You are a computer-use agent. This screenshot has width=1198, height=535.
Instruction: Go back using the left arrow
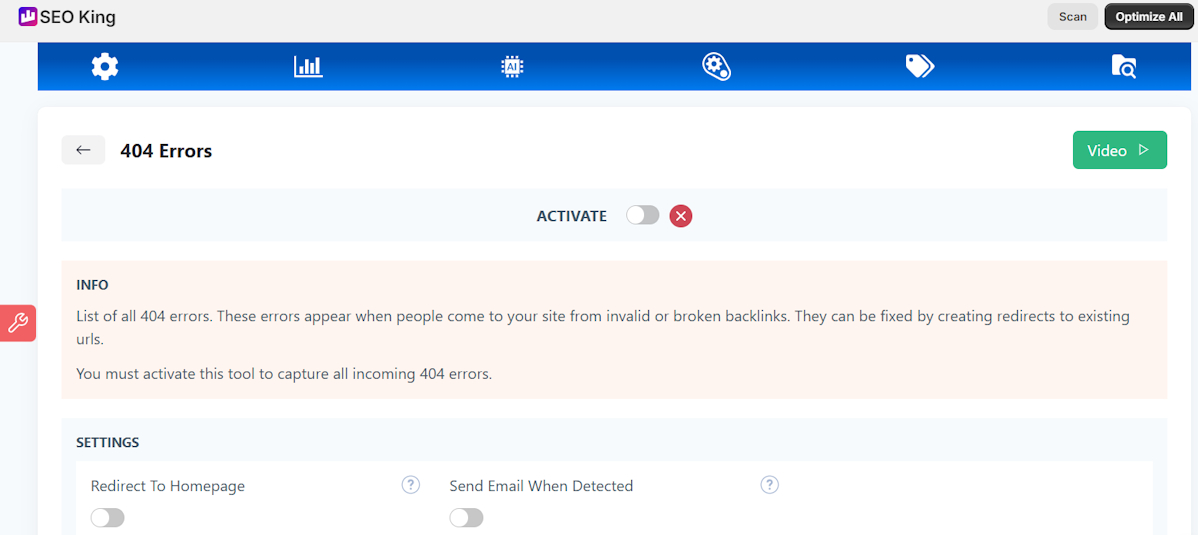(x=83, y=151)
